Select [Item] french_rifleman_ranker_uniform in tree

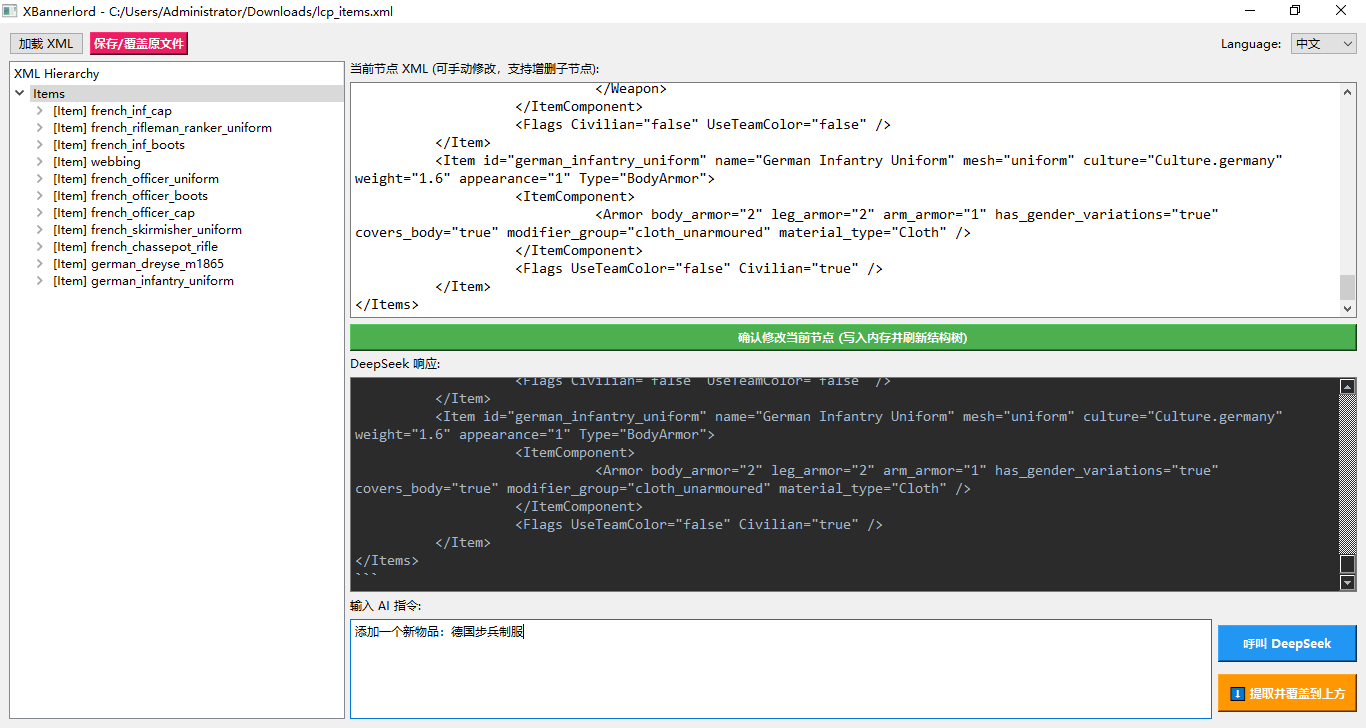(162, 128)
